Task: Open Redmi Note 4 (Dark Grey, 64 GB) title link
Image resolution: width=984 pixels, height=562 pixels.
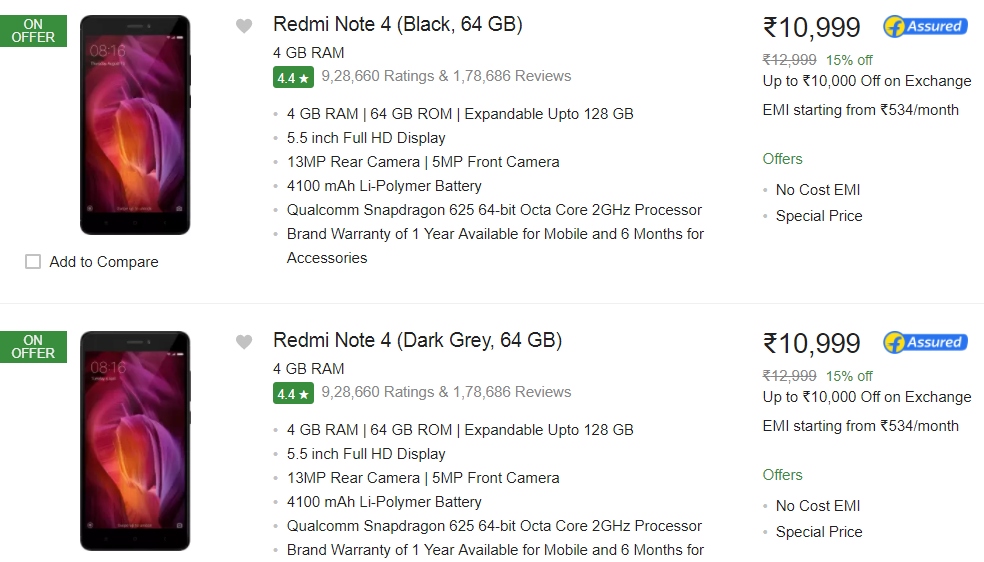Action: click(417, 340)
